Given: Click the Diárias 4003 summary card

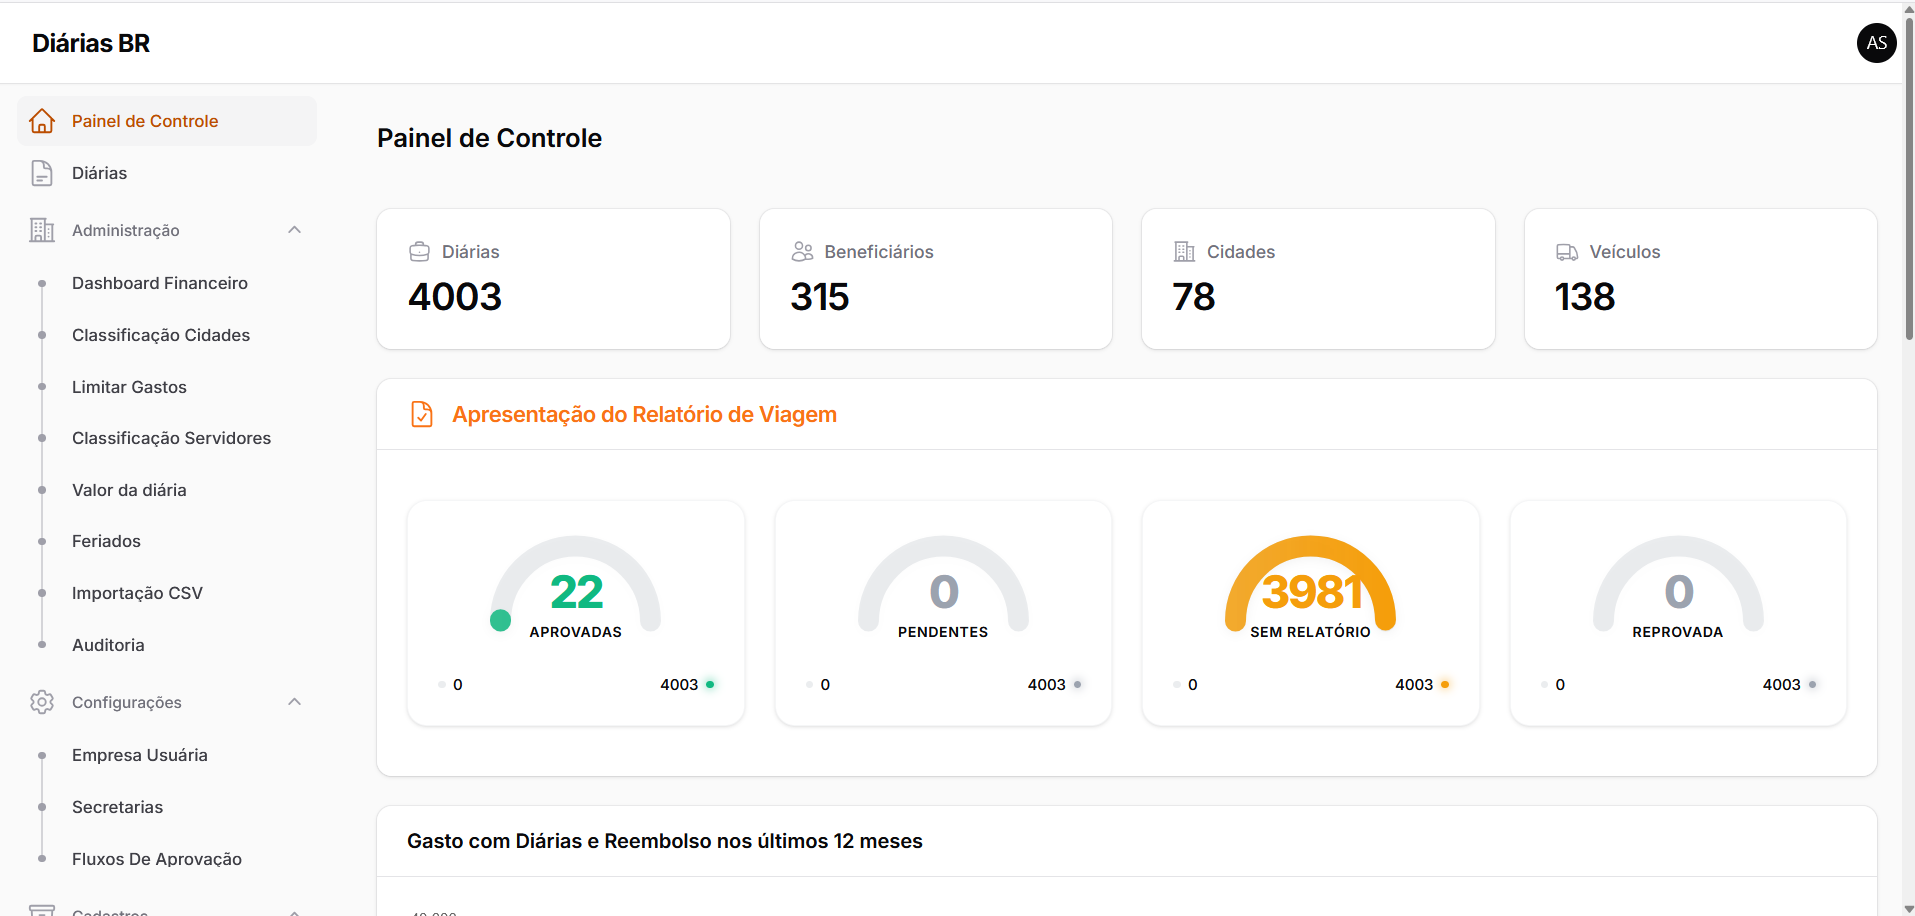Looking at the screenshot, I should coord(553,279).
